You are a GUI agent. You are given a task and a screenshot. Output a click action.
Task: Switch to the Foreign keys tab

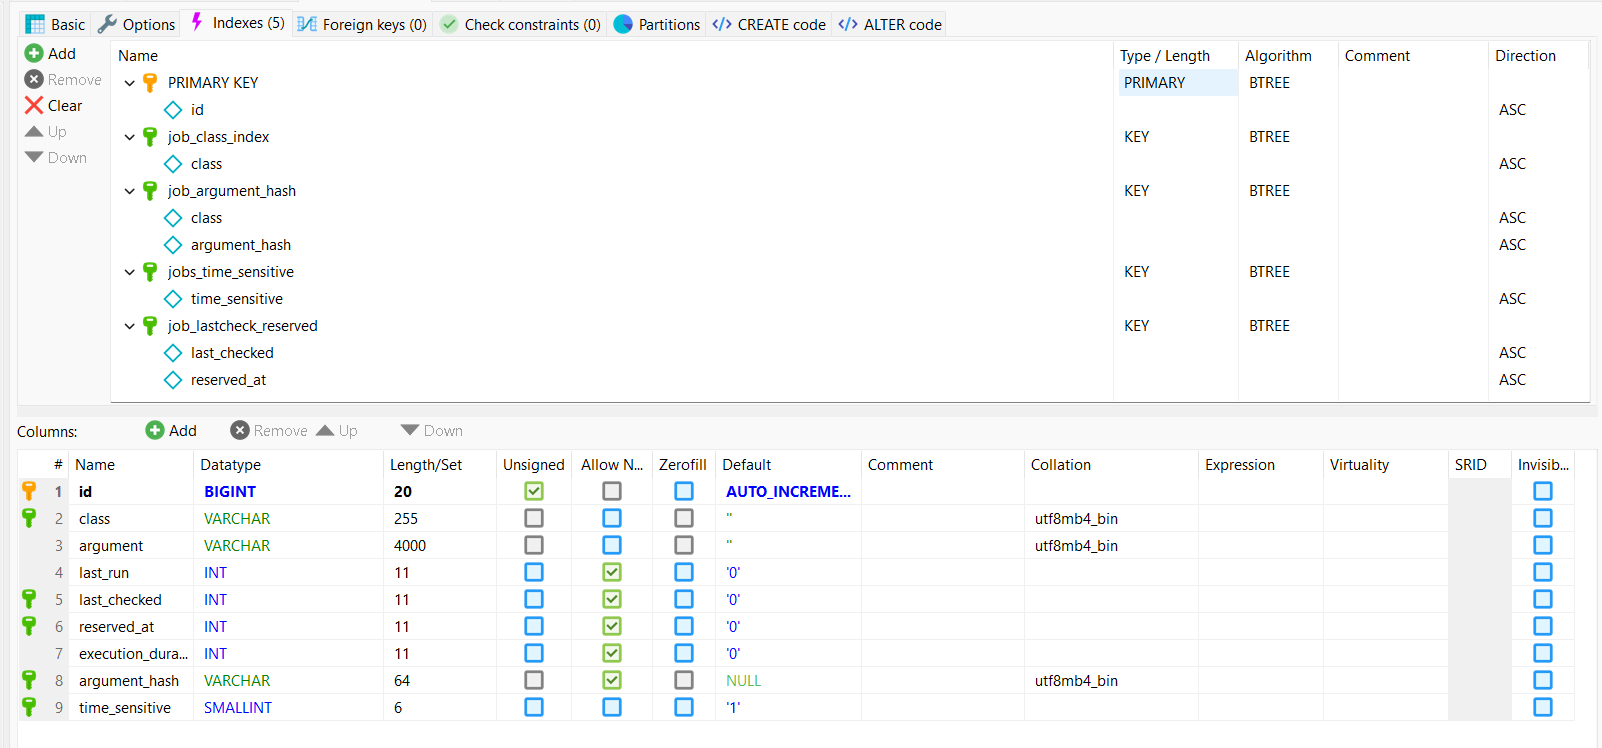pyautogui.click(x=363, y=24)
